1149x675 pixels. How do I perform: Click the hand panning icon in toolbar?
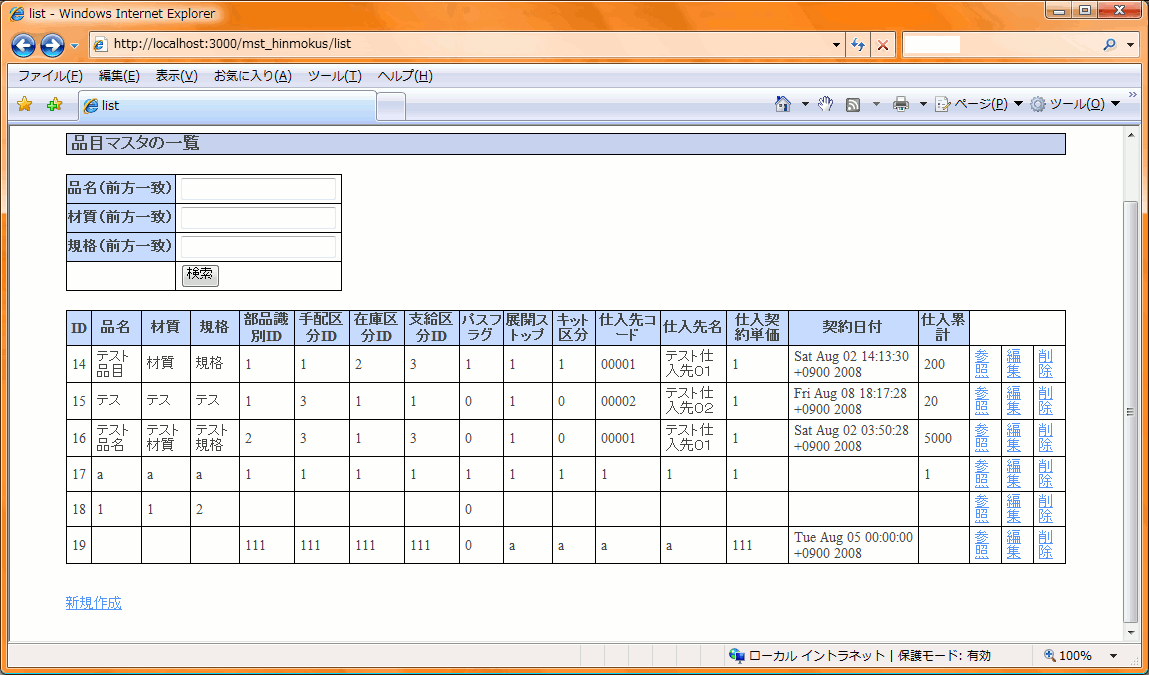(826, 104)
